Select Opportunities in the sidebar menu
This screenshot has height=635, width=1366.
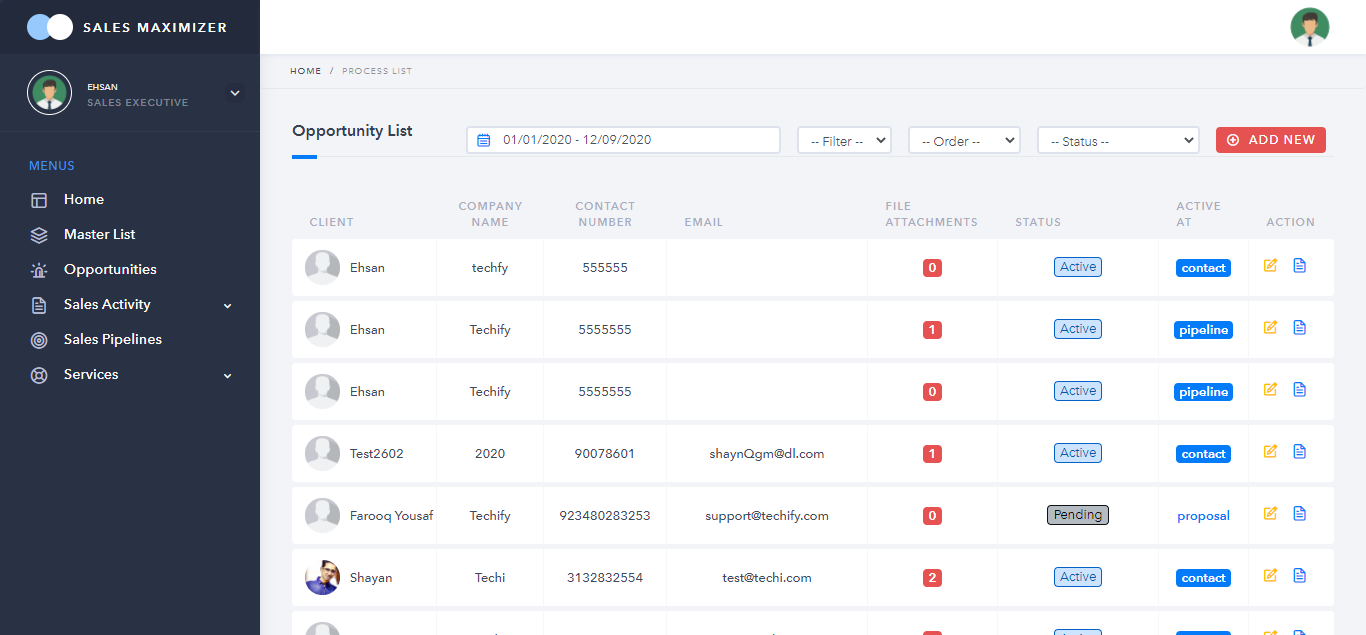tap(110, 269)
